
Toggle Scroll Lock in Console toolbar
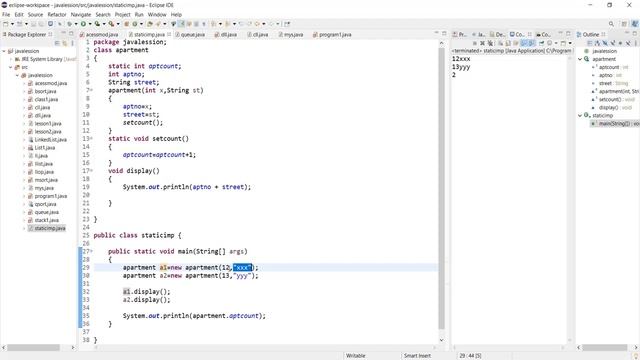(x=508, y=43)
